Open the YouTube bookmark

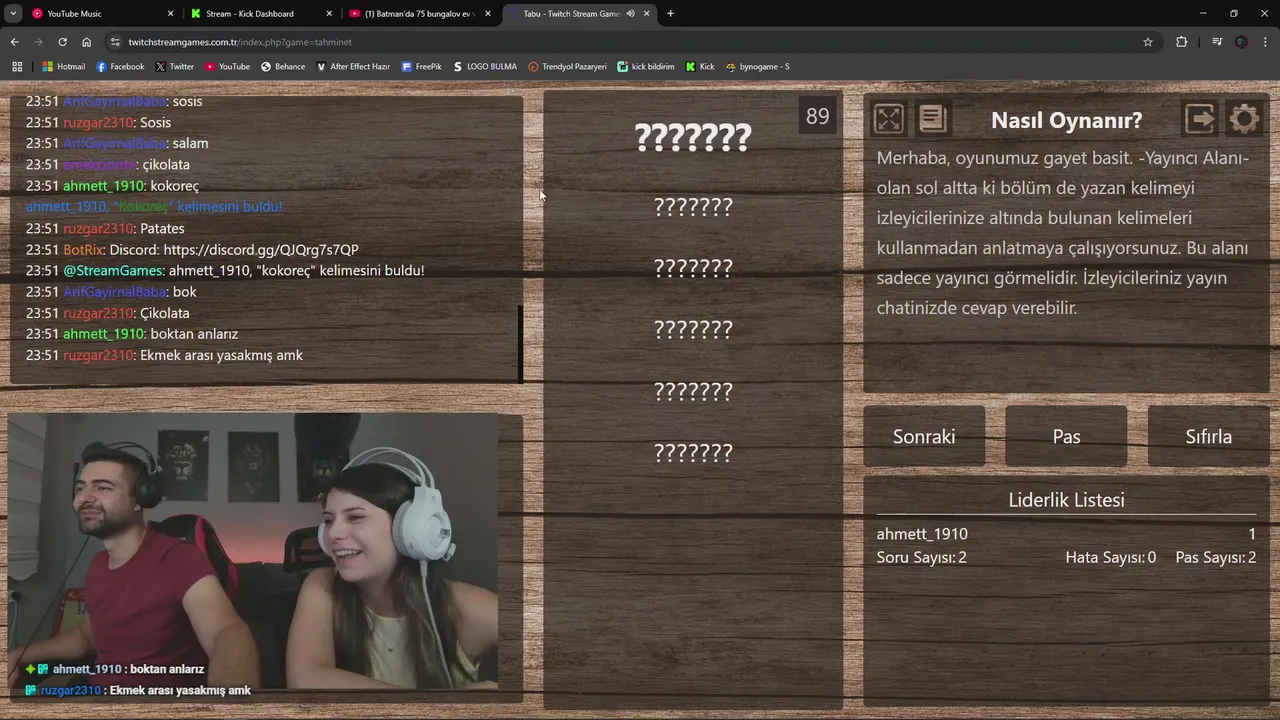click(227, 67)
